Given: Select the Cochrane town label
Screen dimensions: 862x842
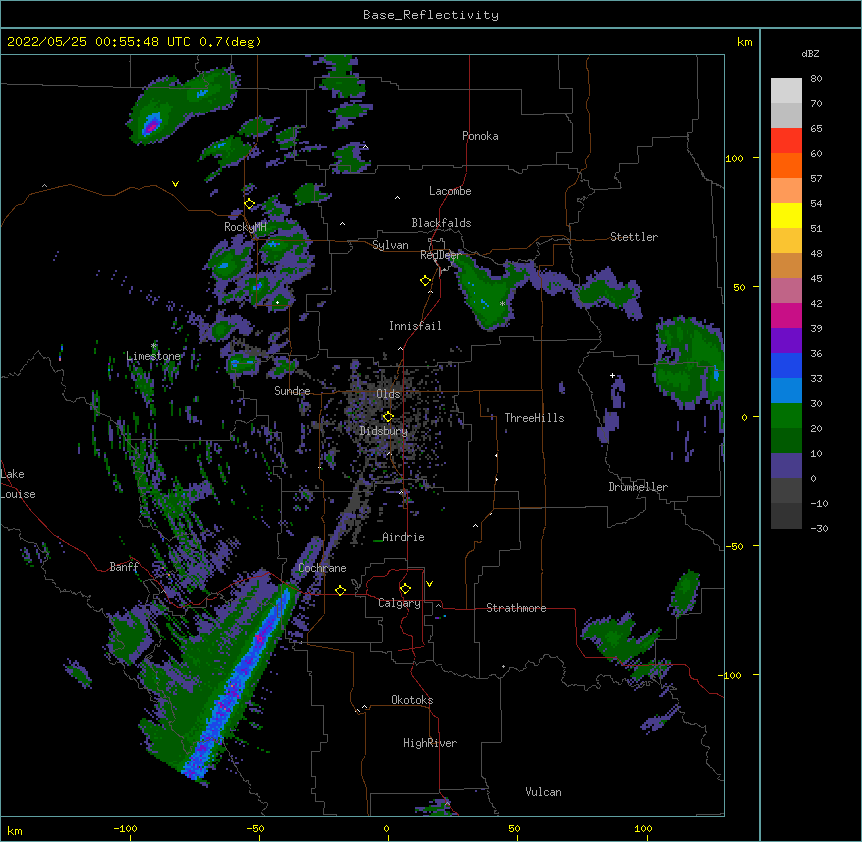Looking at the screenshot, I should (322, 568).
